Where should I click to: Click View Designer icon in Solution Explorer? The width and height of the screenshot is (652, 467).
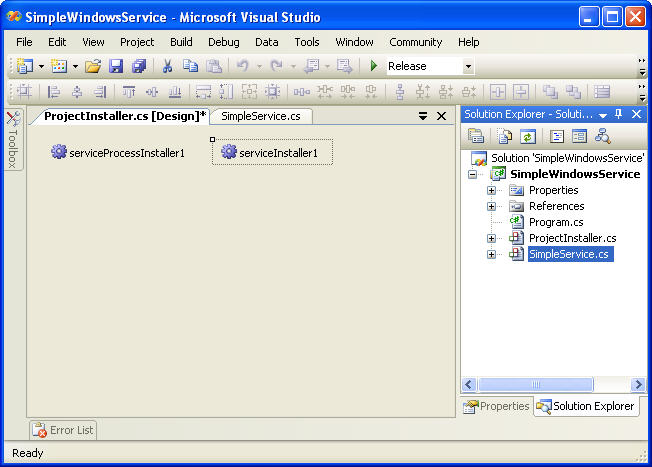click(x=579, y=136)
